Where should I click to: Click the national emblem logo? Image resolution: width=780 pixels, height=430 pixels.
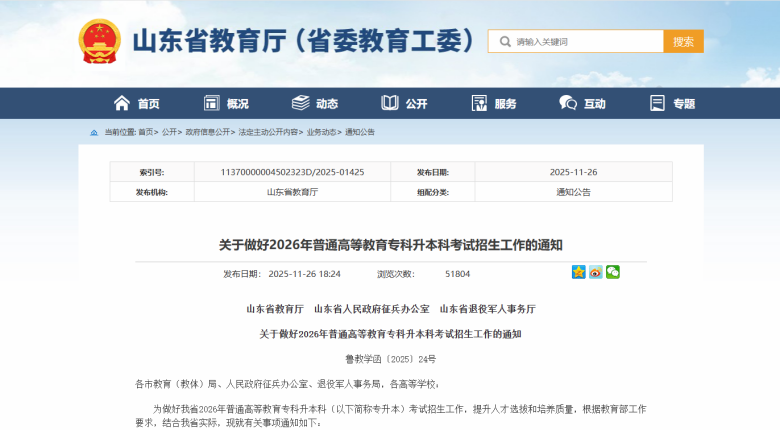coord(99,42)
